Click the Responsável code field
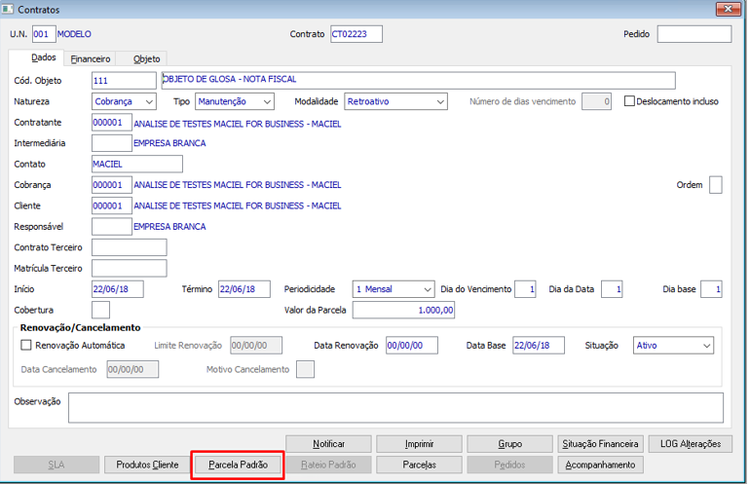 coord(111,227)
